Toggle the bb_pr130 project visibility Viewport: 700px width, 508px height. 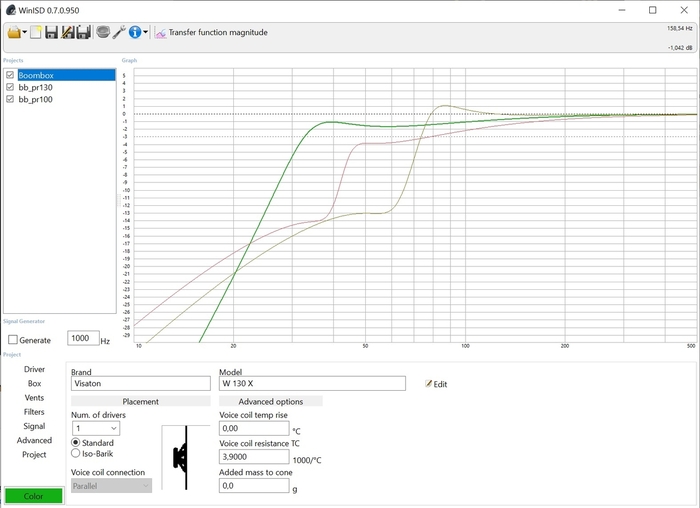pos(10,87)
